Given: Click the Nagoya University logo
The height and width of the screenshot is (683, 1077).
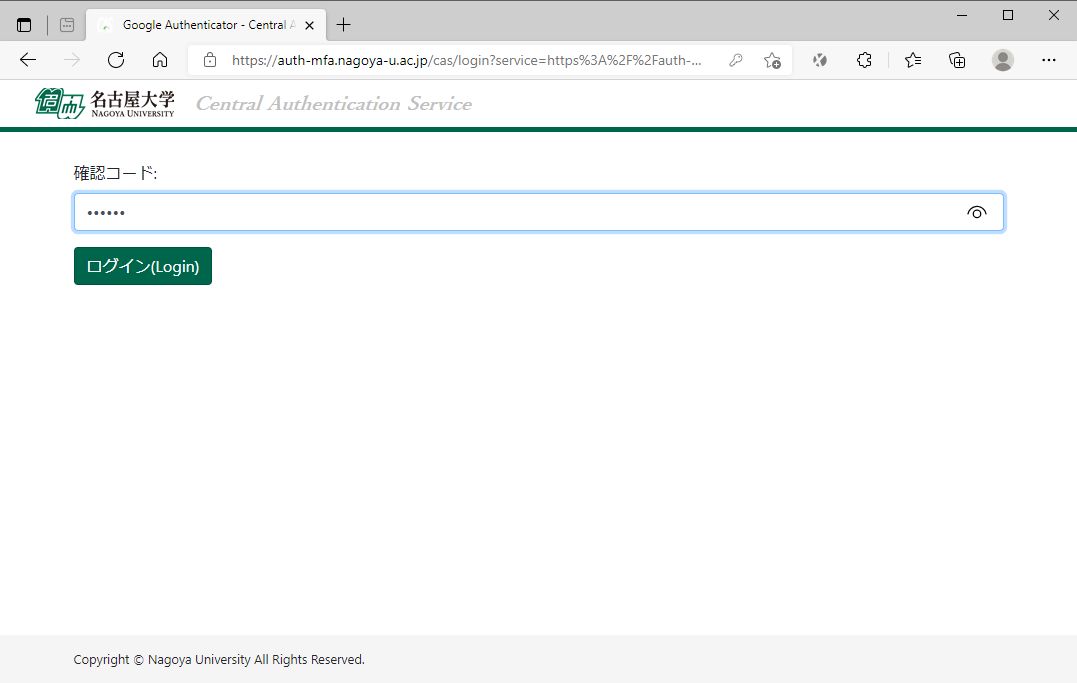Looking at the screenshot, I should (x=107, y=103).
